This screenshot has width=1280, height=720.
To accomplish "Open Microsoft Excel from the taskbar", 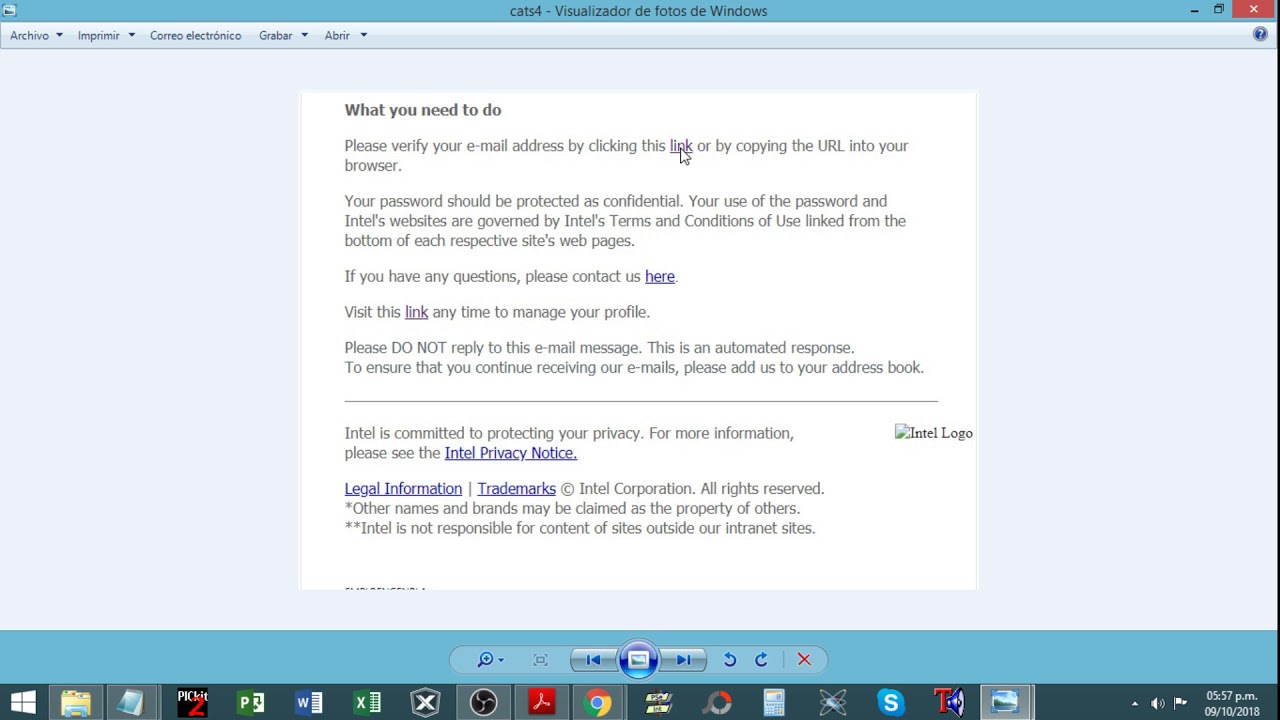I will (367, 702).
